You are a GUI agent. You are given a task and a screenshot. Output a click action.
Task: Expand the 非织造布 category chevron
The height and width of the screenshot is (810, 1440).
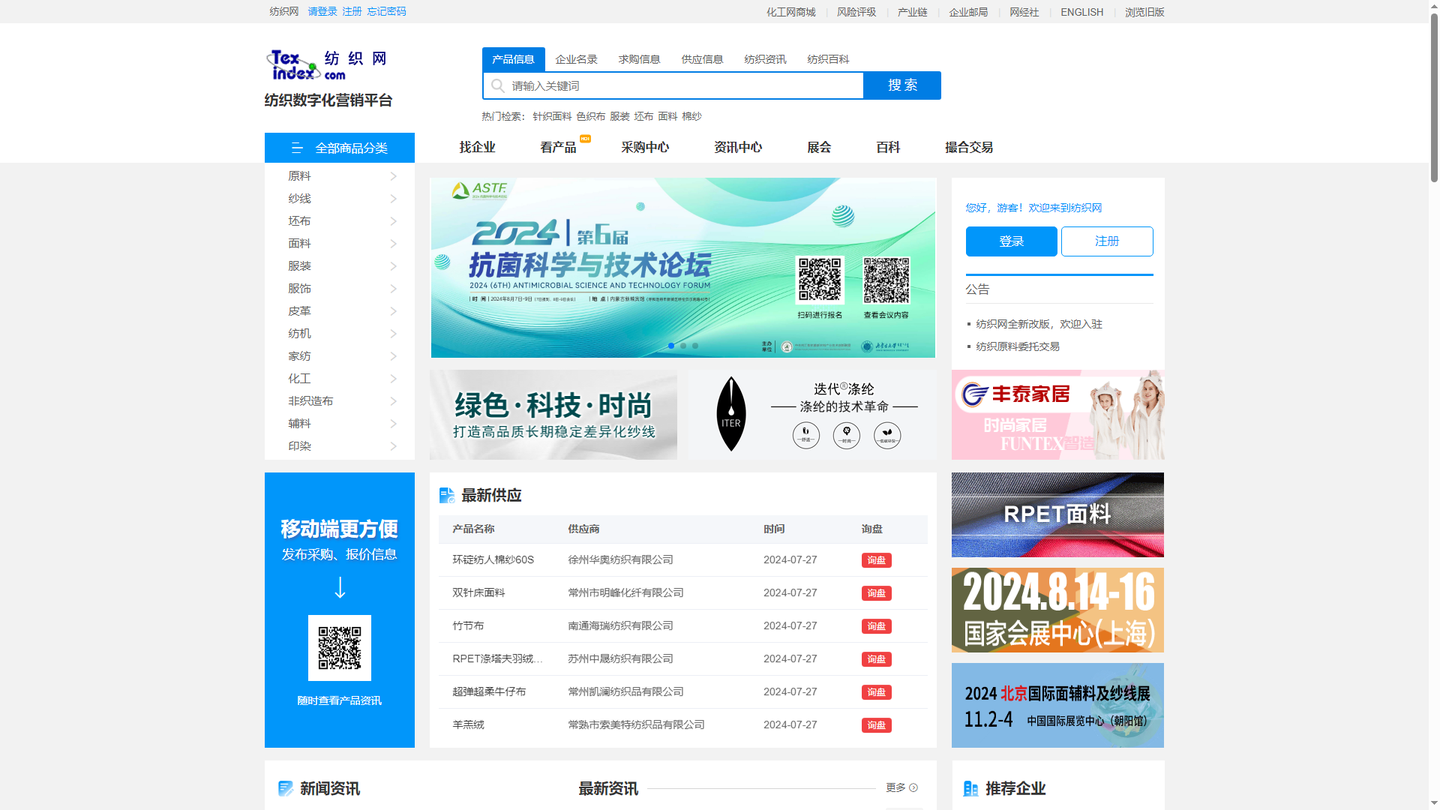[393, 401]
